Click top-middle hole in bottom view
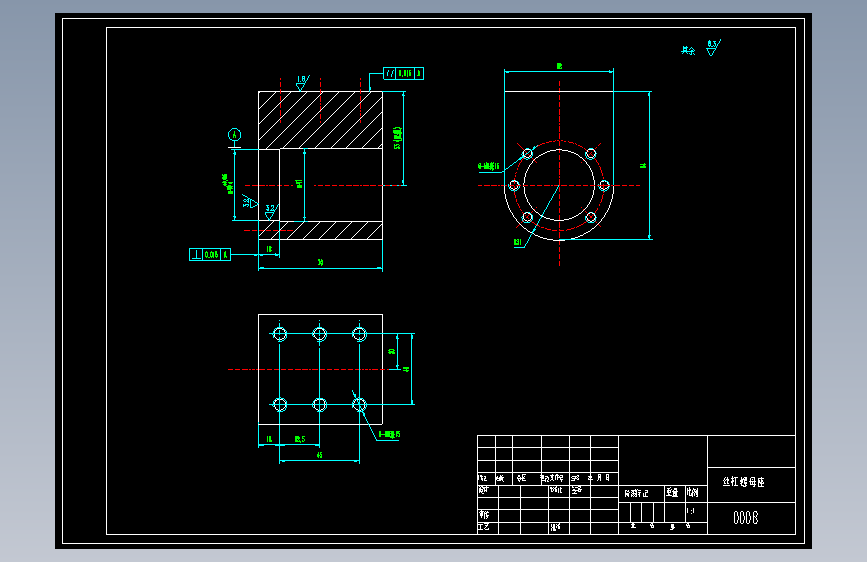The width and height of the screenshot is (867, 562). point(320,334)
